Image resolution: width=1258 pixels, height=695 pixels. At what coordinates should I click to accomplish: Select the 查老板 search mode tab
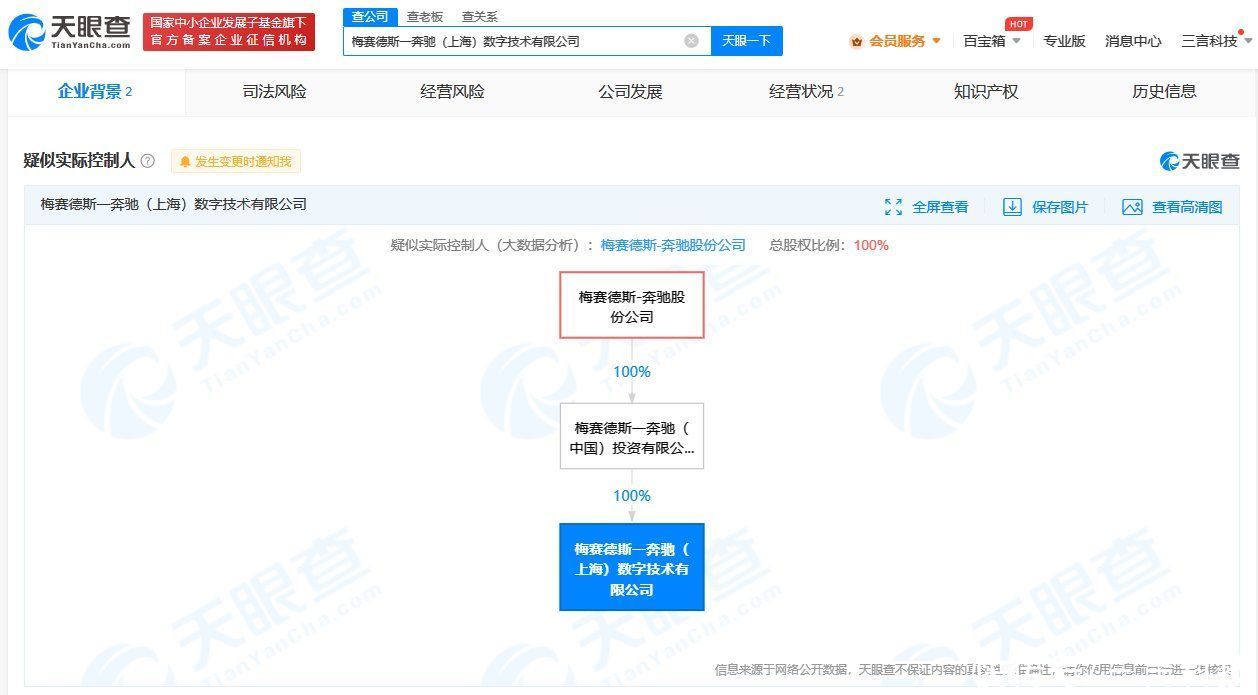(x=425, y=17)
